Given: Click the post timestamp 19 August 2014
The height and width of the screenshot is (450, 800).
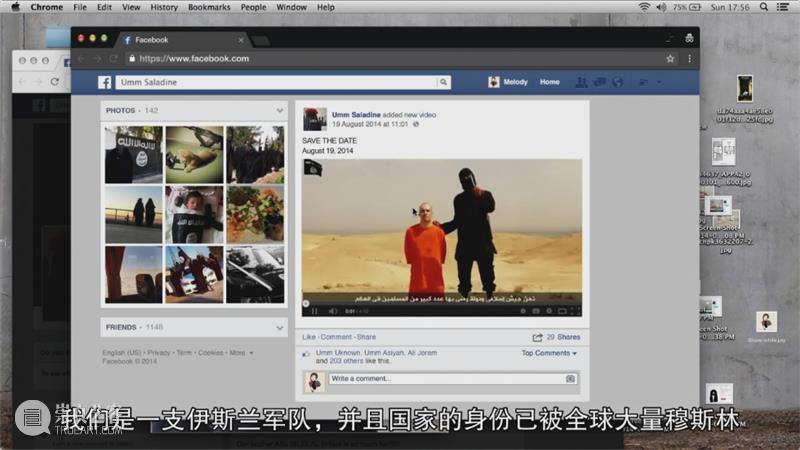Looking at the screenshot, I should [x=370, y=124].
